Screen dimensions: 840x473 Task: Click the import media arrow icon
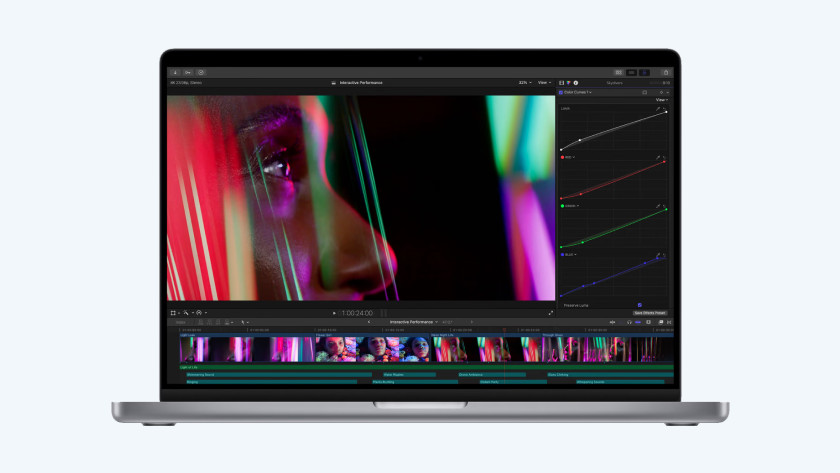point(176,72)
